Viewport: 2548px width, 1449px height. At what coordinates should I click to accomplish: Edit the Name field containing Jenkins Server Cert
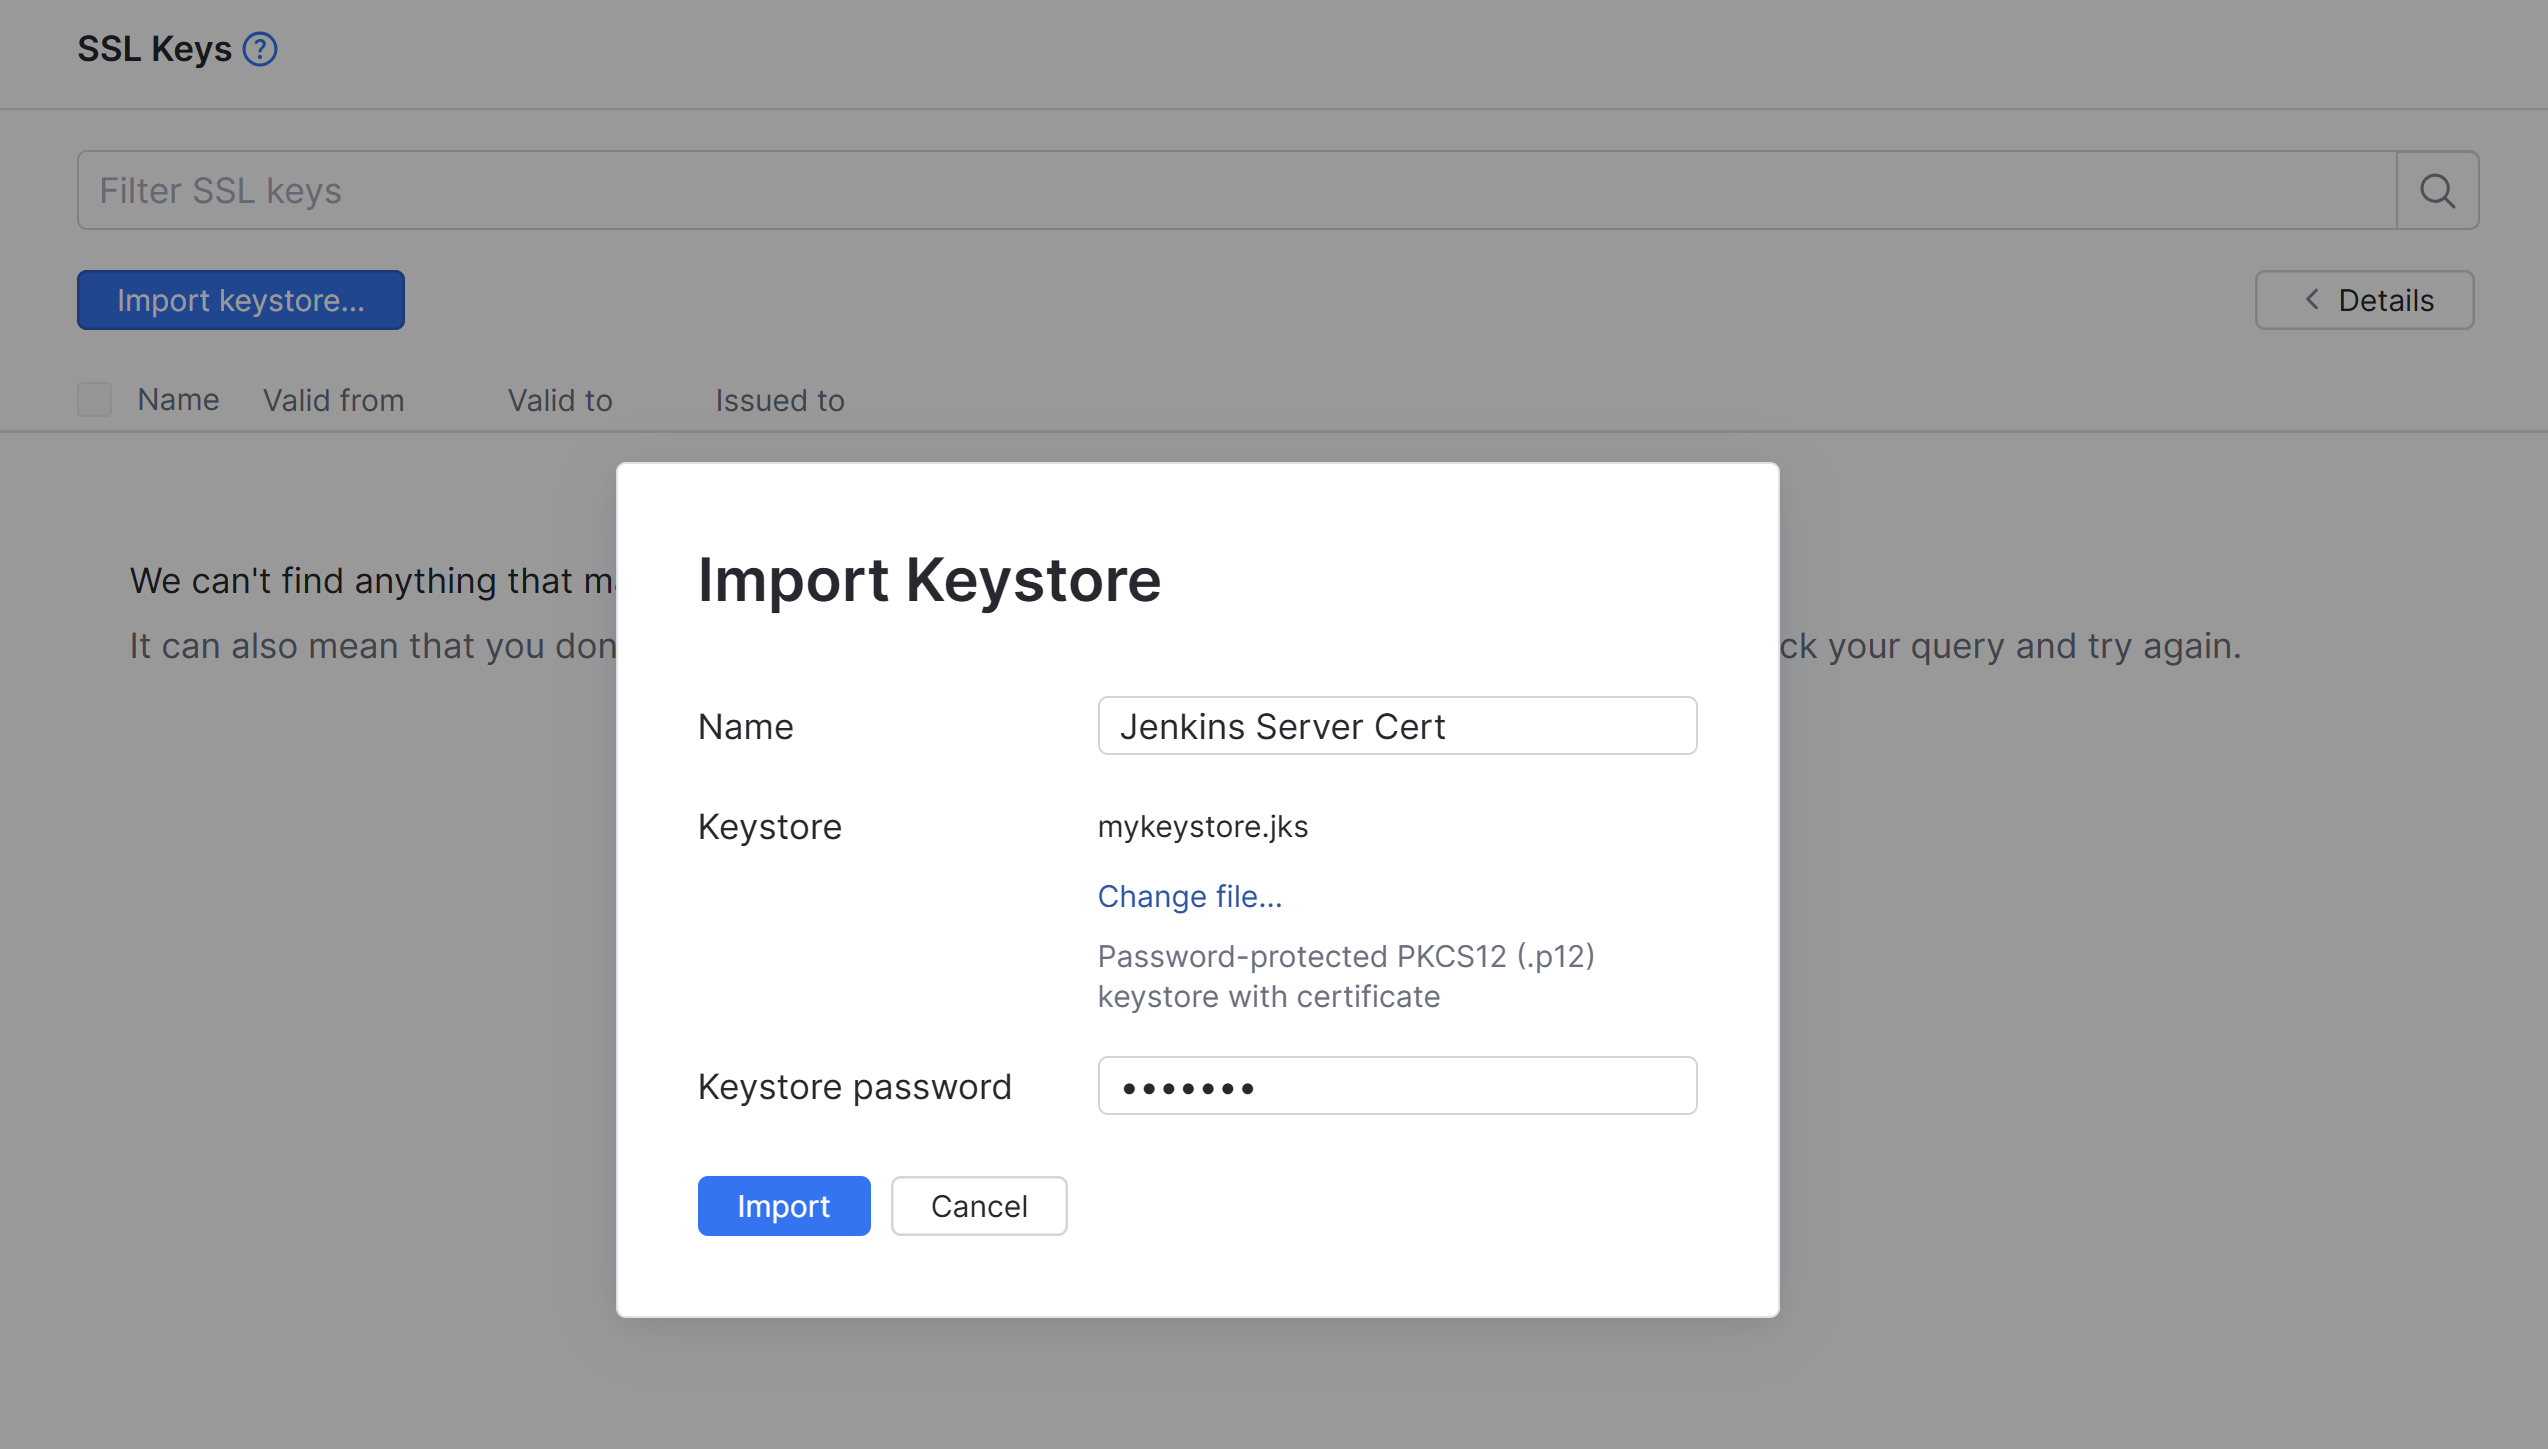coord(1396,726)
